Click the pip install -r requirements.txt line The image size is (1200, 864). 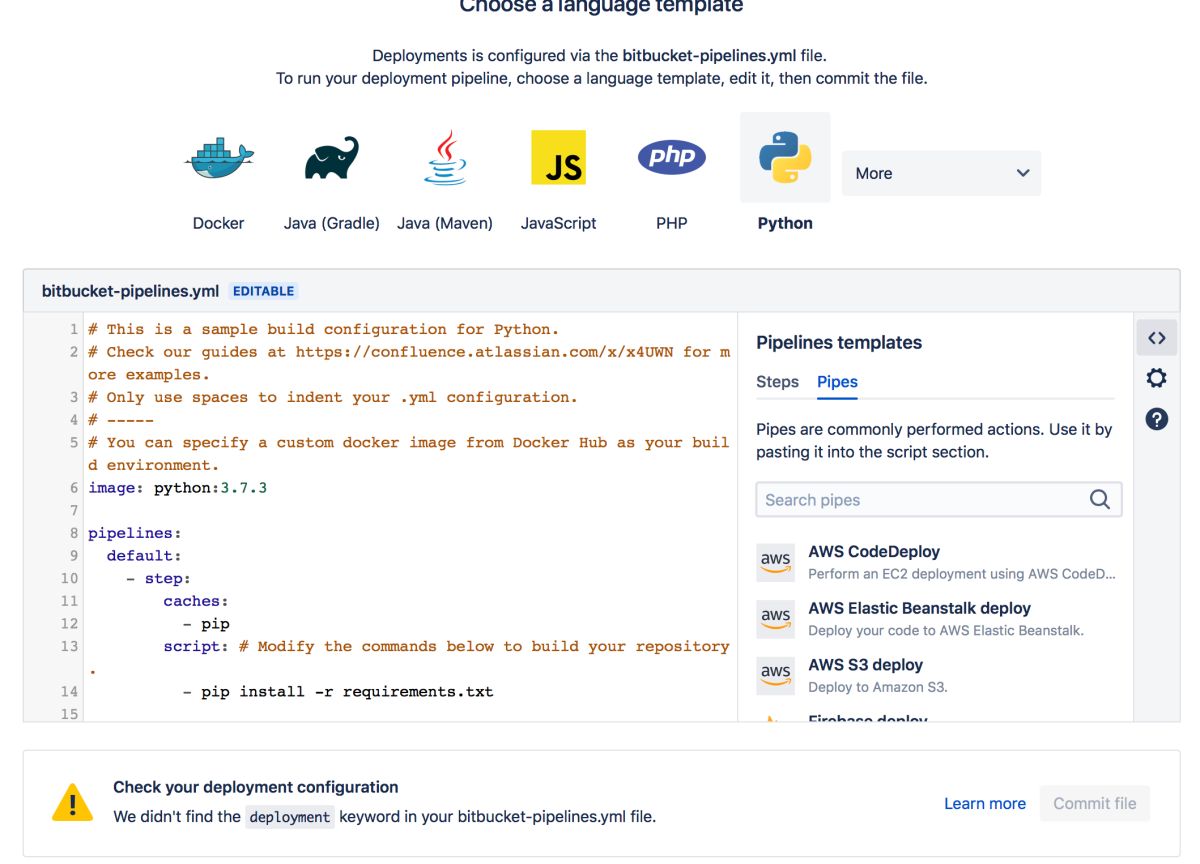(x=338, y=691)
